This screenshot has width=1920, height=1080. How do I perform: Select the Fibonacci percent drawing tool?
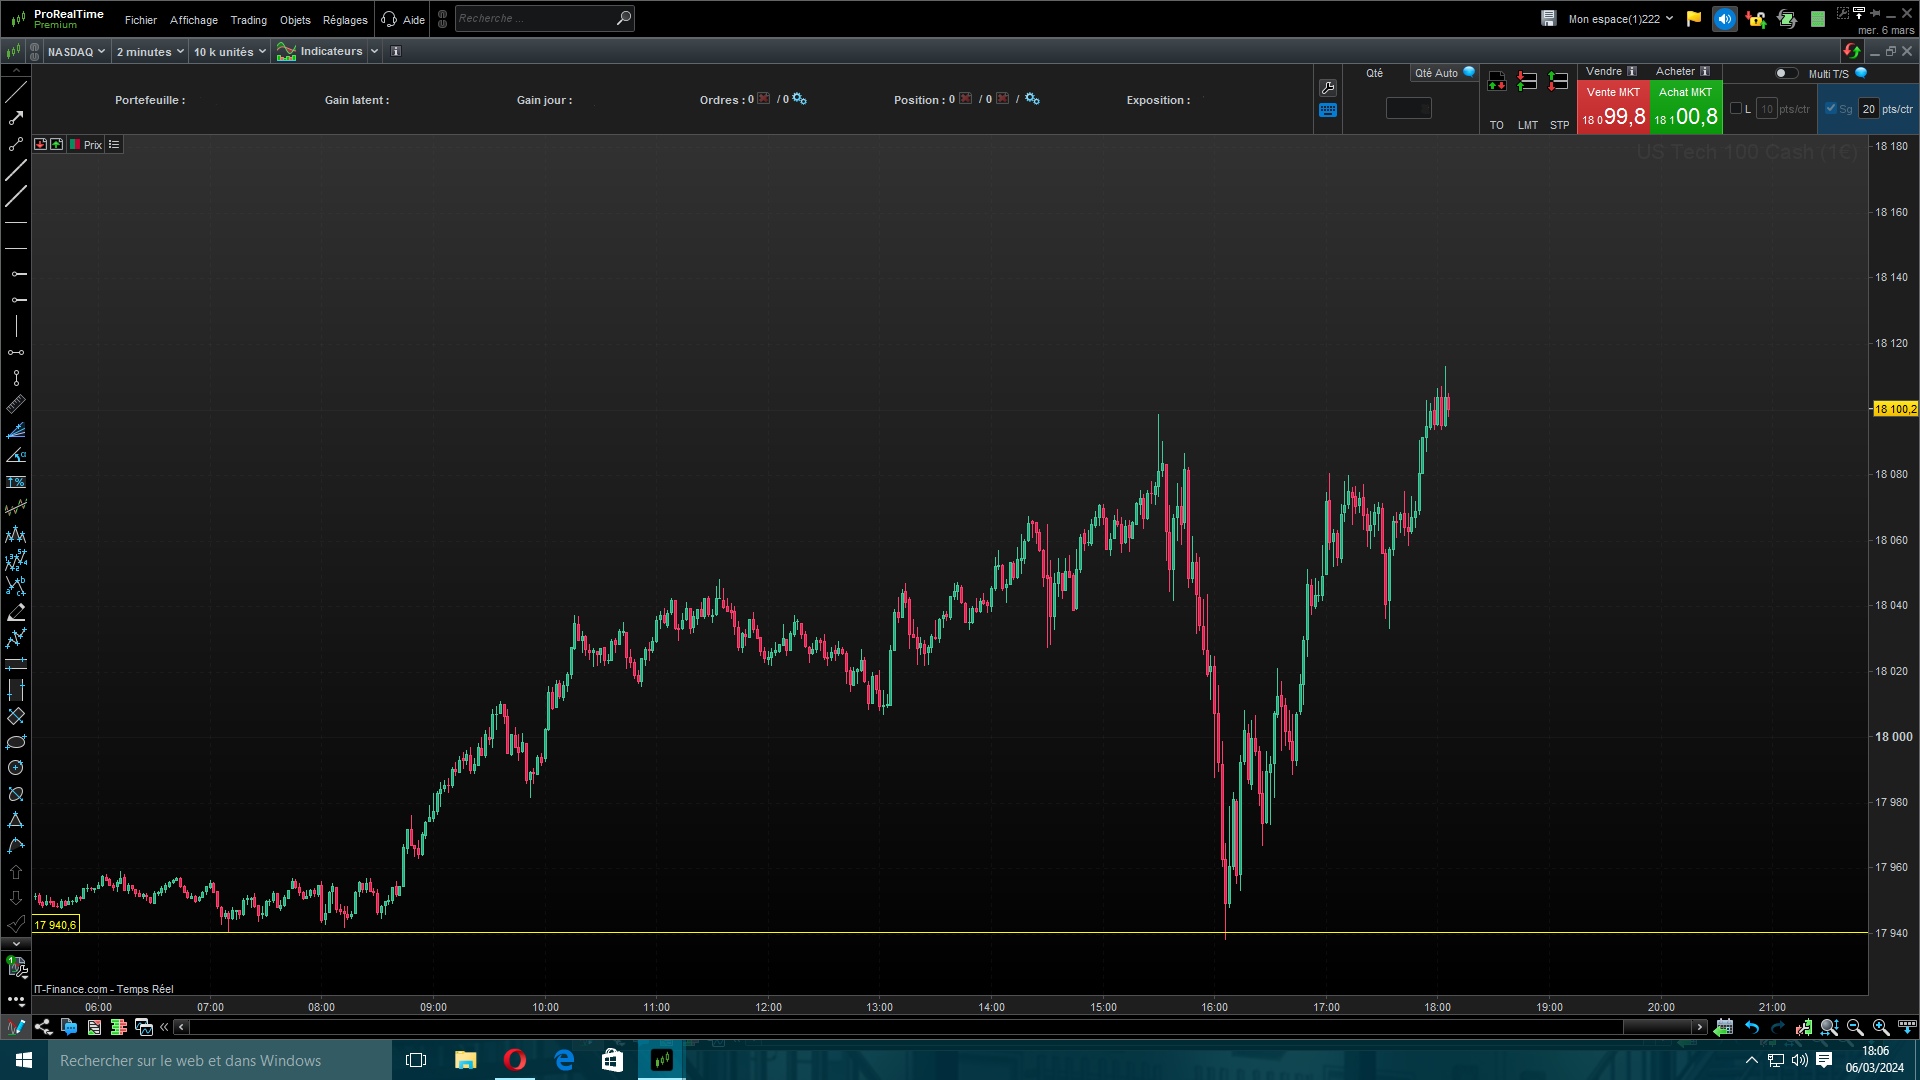16,482
